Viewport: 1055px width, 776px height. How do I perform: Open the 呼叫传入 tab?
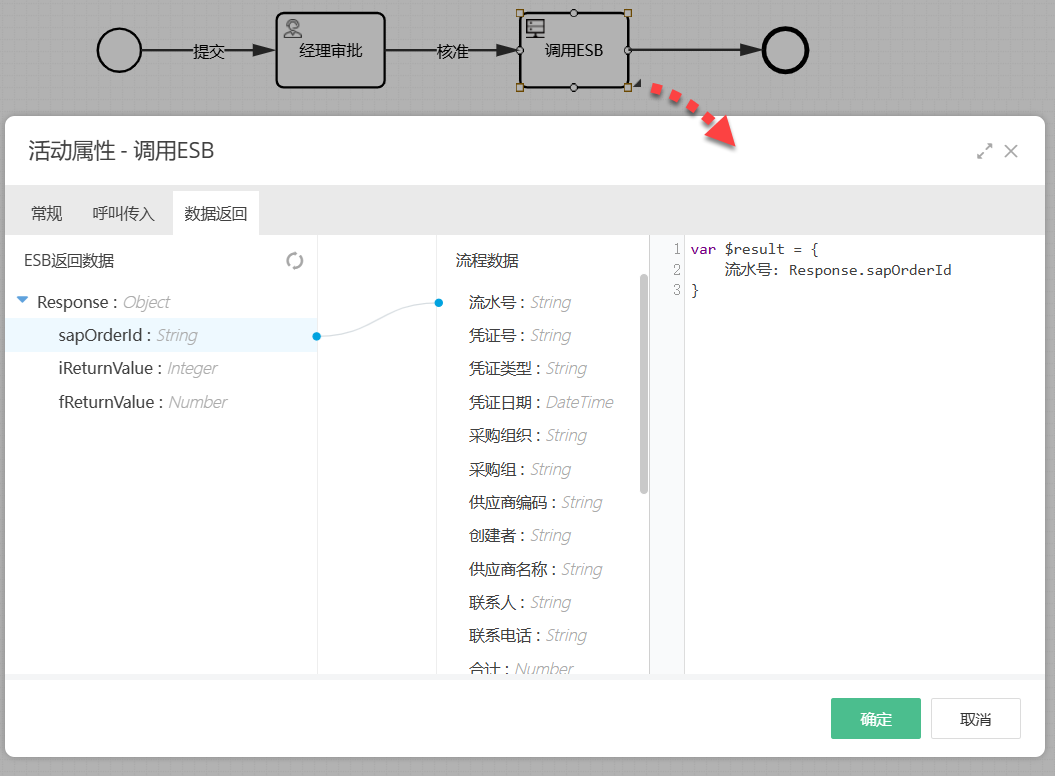pos(124,213)
